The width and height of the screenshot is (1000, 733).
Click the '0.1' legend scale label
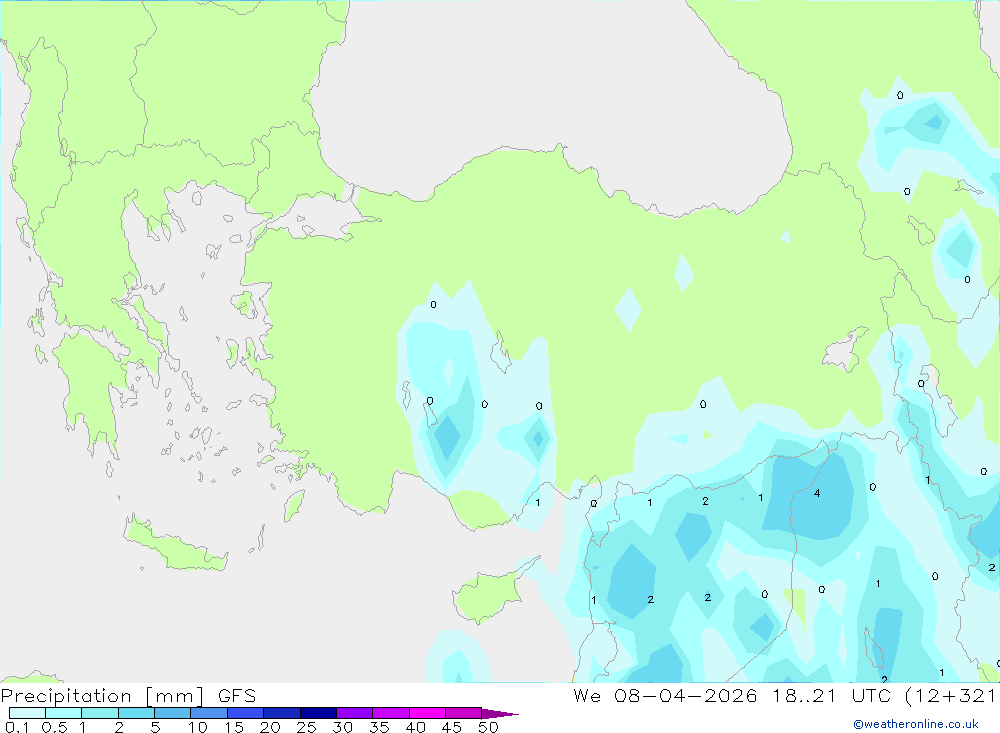(17, 727)
